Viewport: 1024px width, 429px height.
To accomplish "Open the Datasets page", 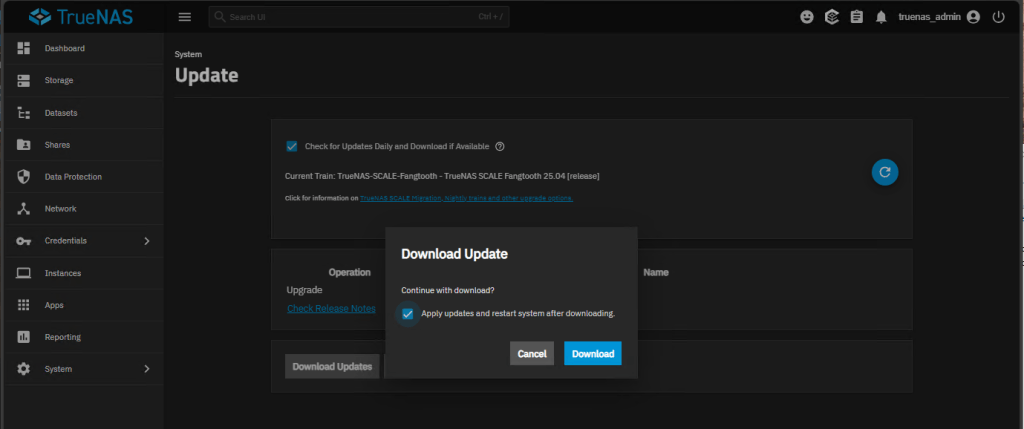I will 61,113.
